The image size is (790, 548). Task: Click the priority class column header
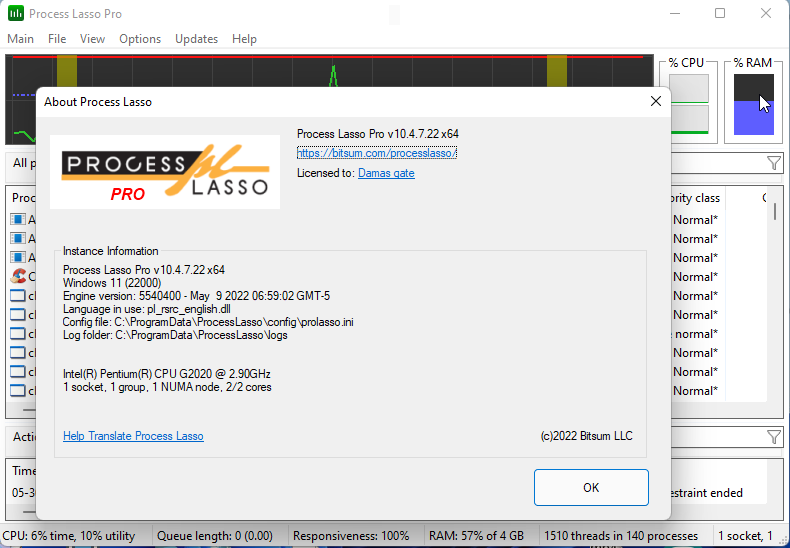[697, 198]
